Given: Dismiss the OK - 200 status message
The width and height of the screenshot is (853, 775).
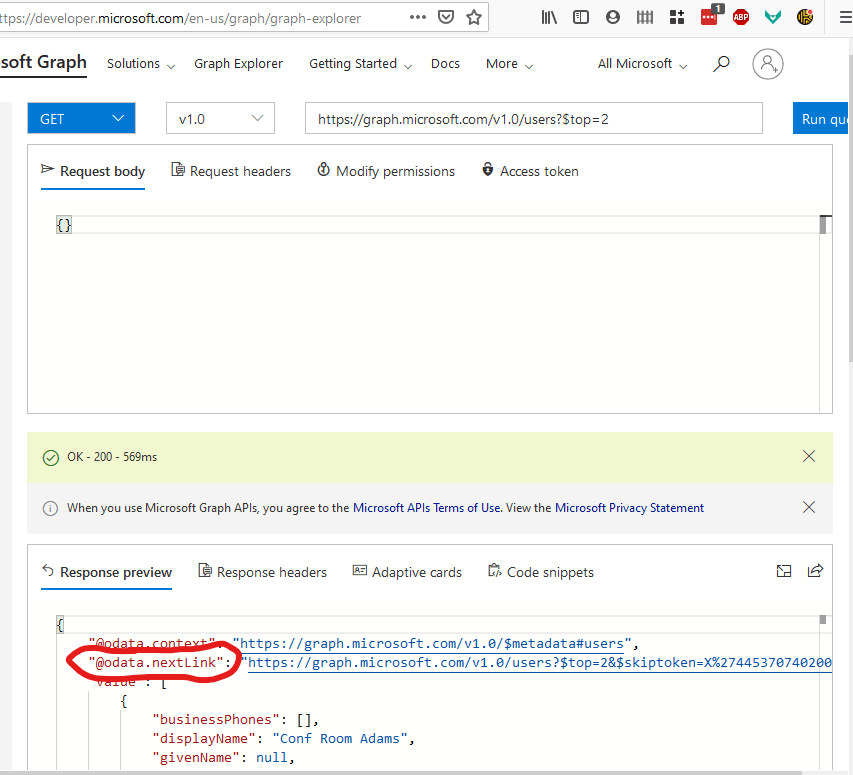Looking at the screenshot, I should click(809, 456).
